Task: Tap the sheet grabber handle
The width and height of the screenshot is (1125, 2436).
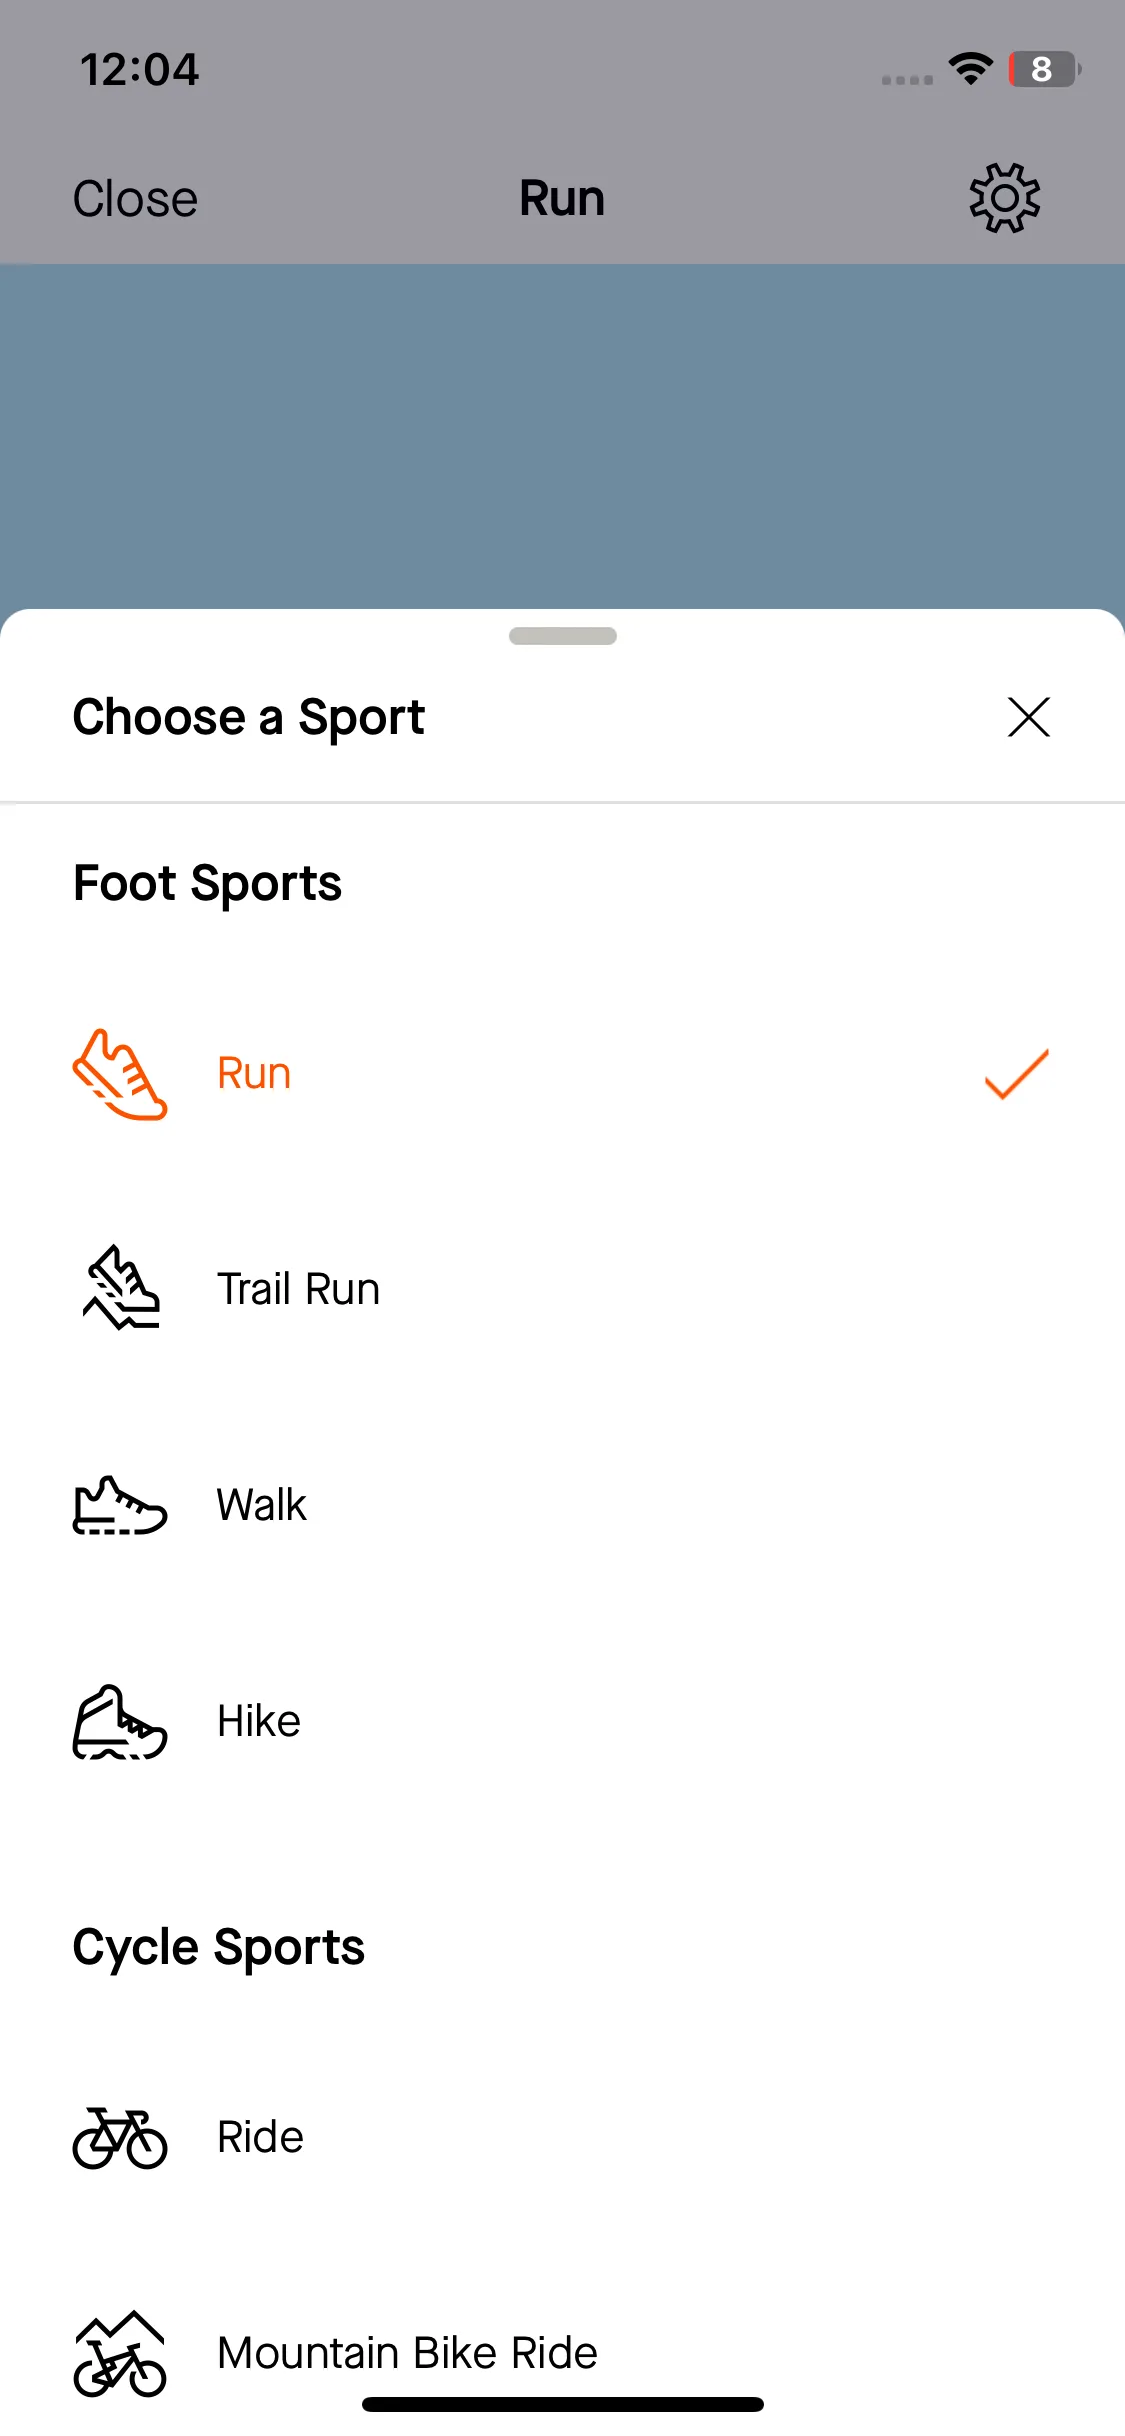Action: [x=563, y=636]
